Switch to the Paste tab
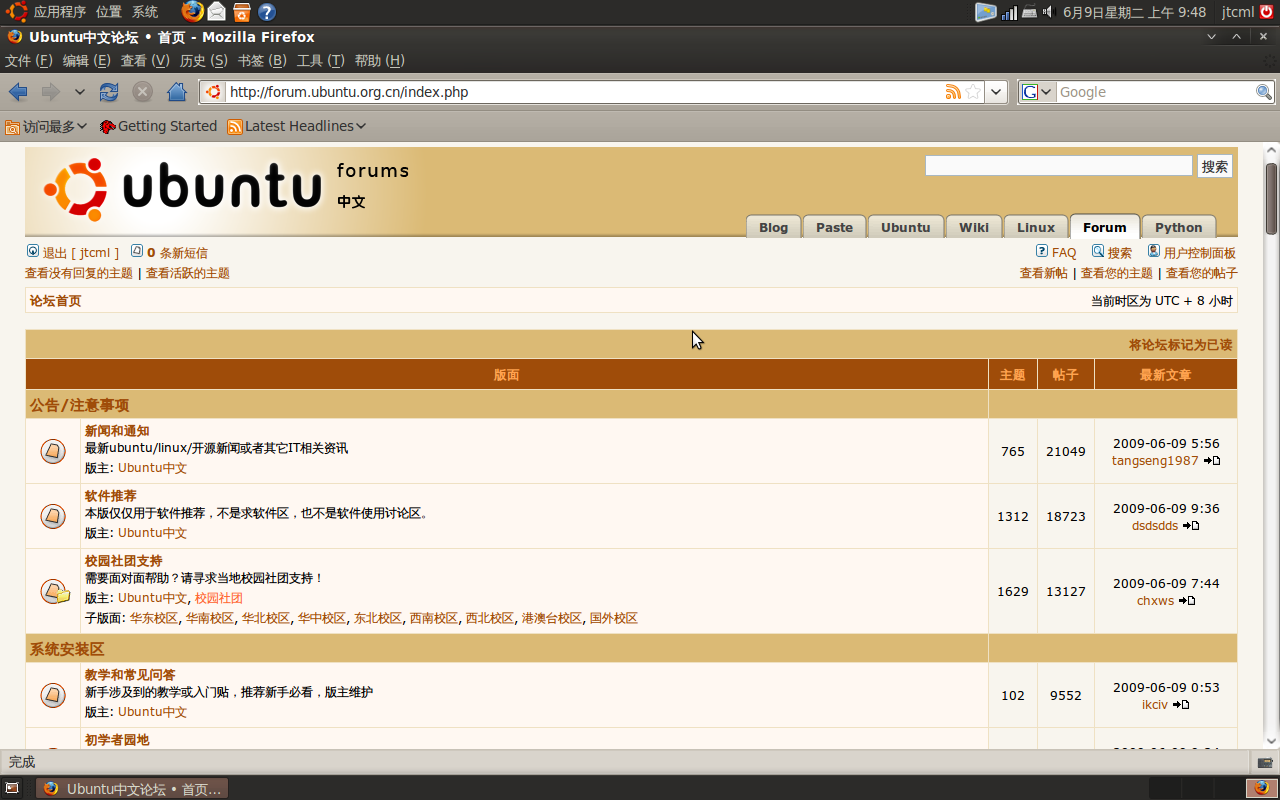This screenshot has width=1280, height=800. tap(834, 227)
